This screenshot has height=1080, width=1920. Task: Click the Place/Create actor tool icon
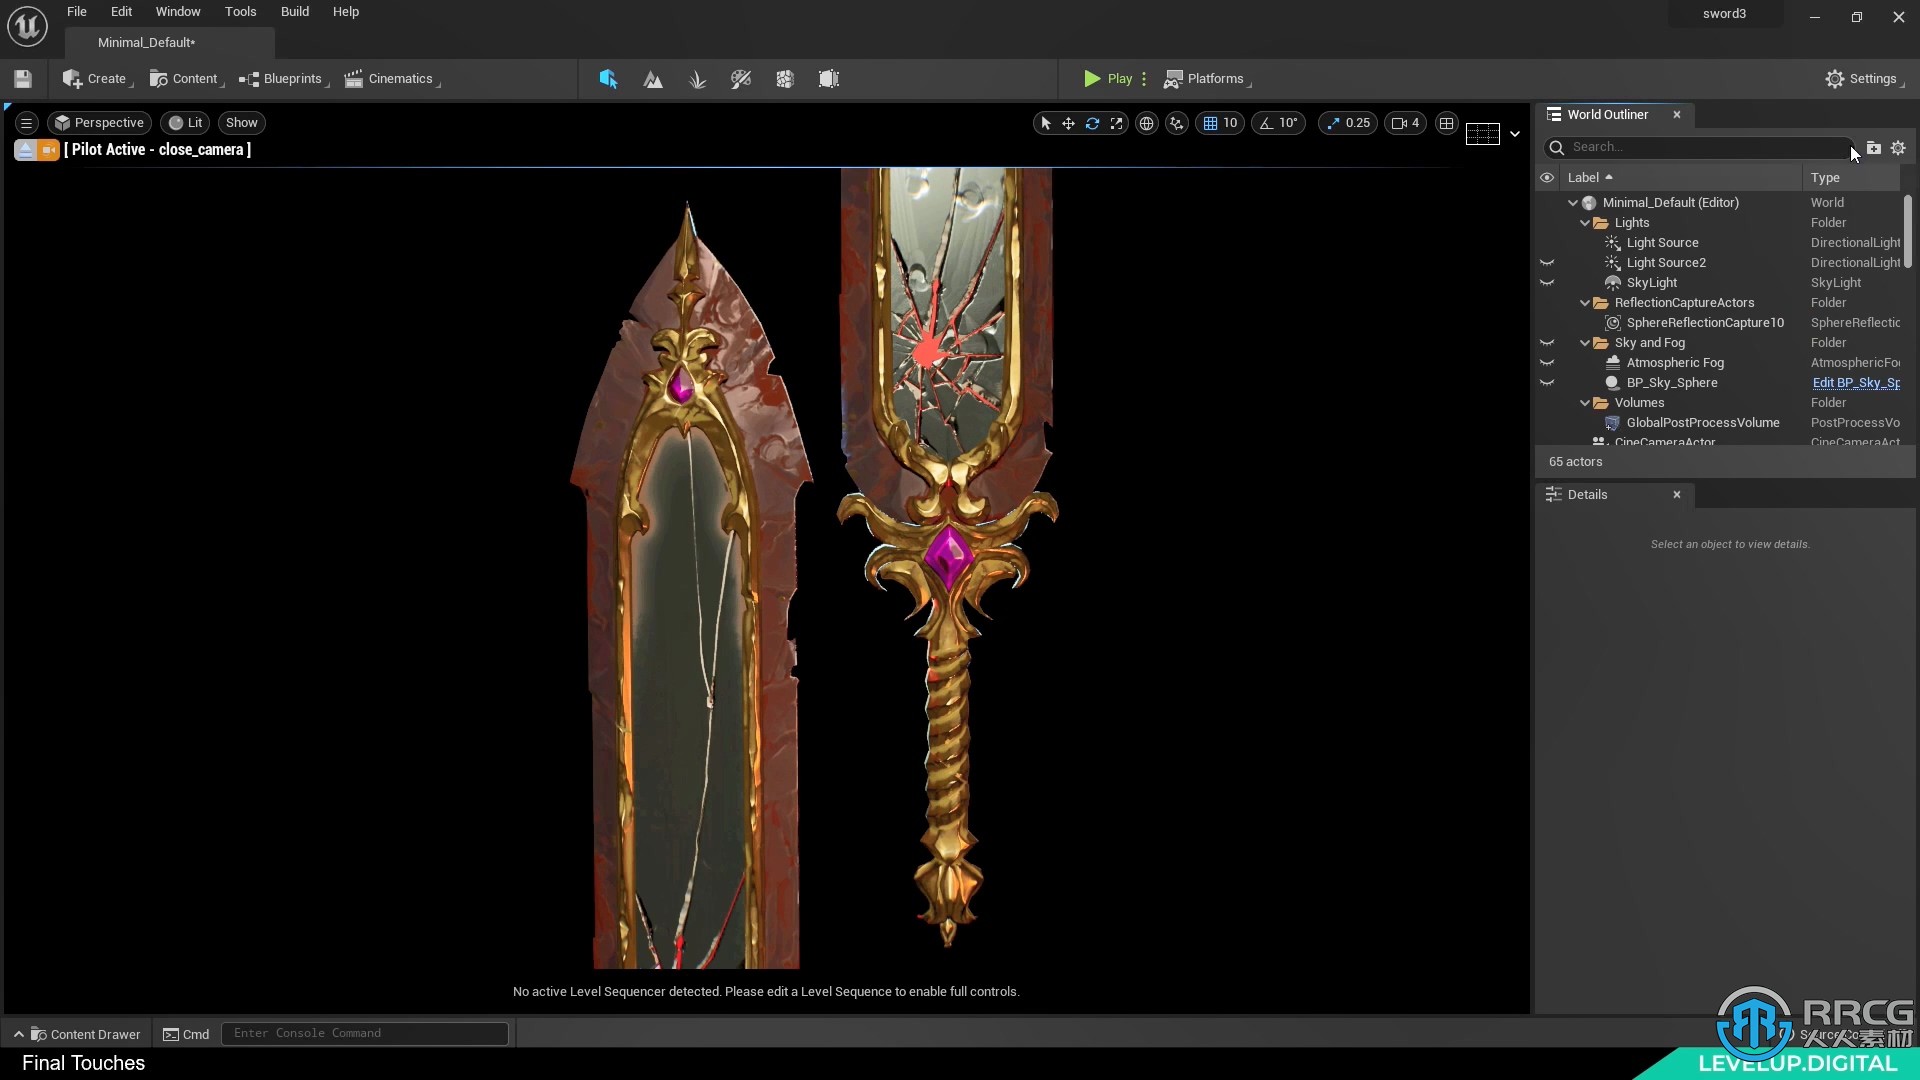608,78
